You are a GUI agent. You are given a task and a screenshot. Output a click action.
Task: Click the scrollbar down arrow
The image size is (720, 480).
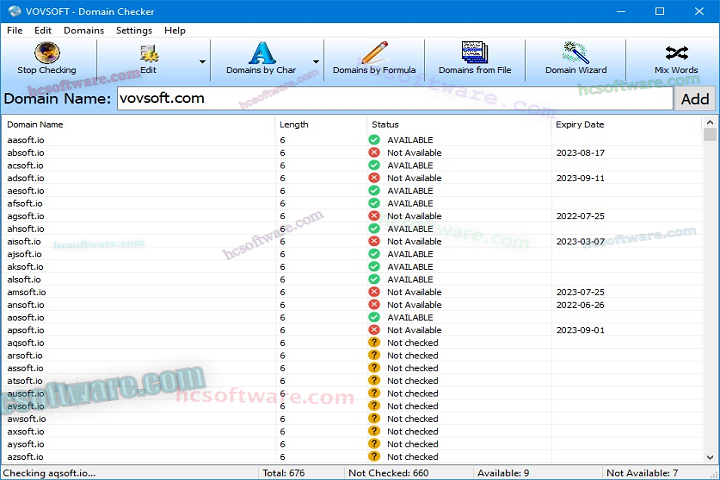click(710, 457)
